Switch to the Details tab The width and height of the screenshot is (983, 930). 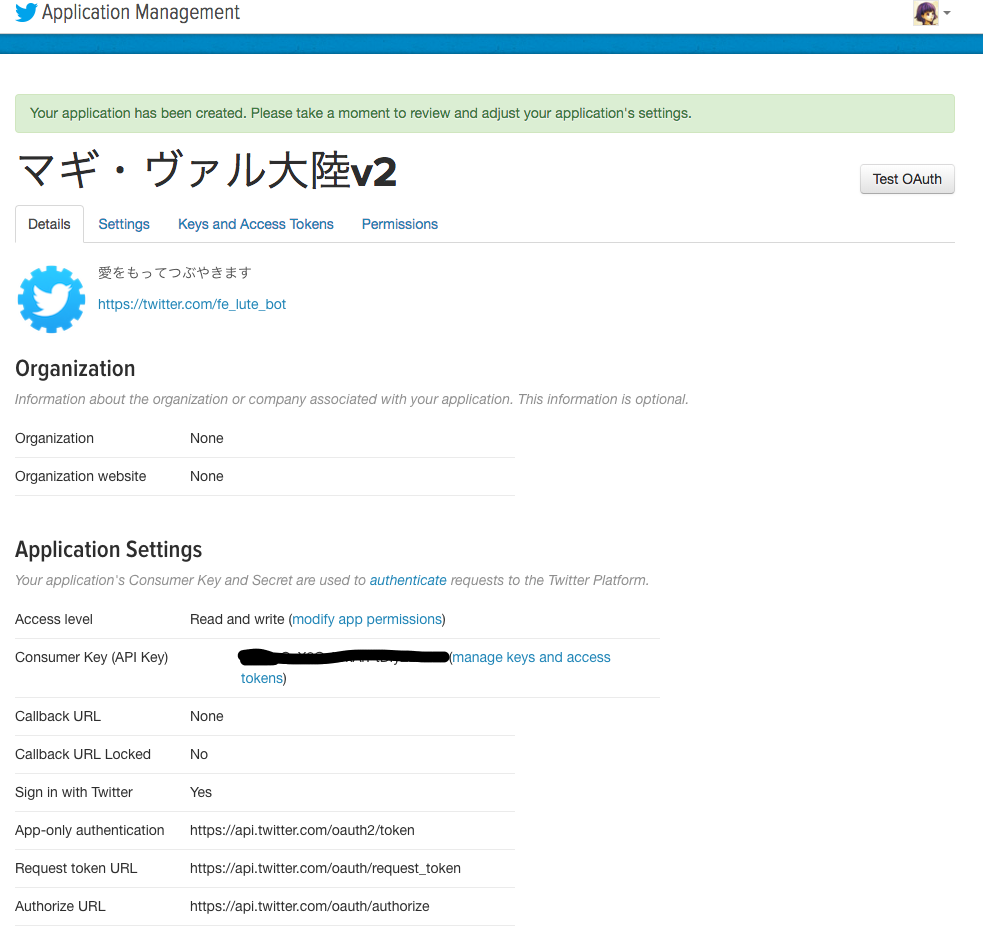50,225
